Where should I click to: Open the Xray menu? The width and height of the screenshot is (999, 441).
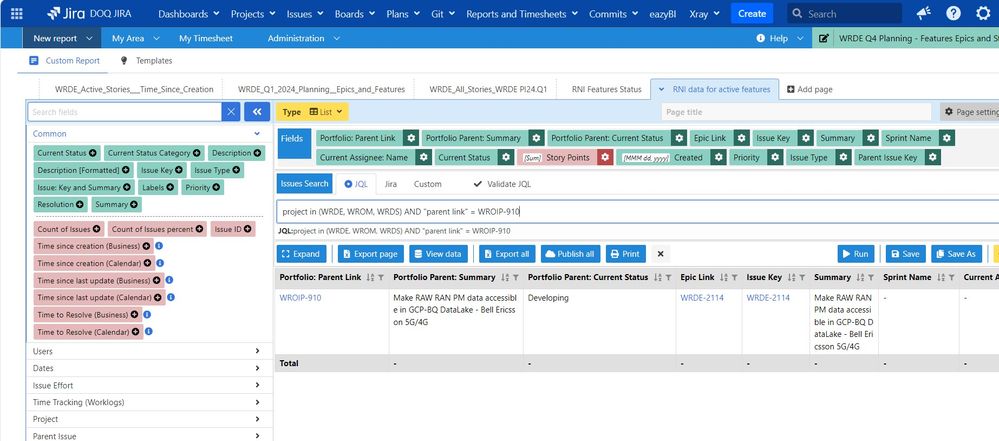[x=705, y=13]
